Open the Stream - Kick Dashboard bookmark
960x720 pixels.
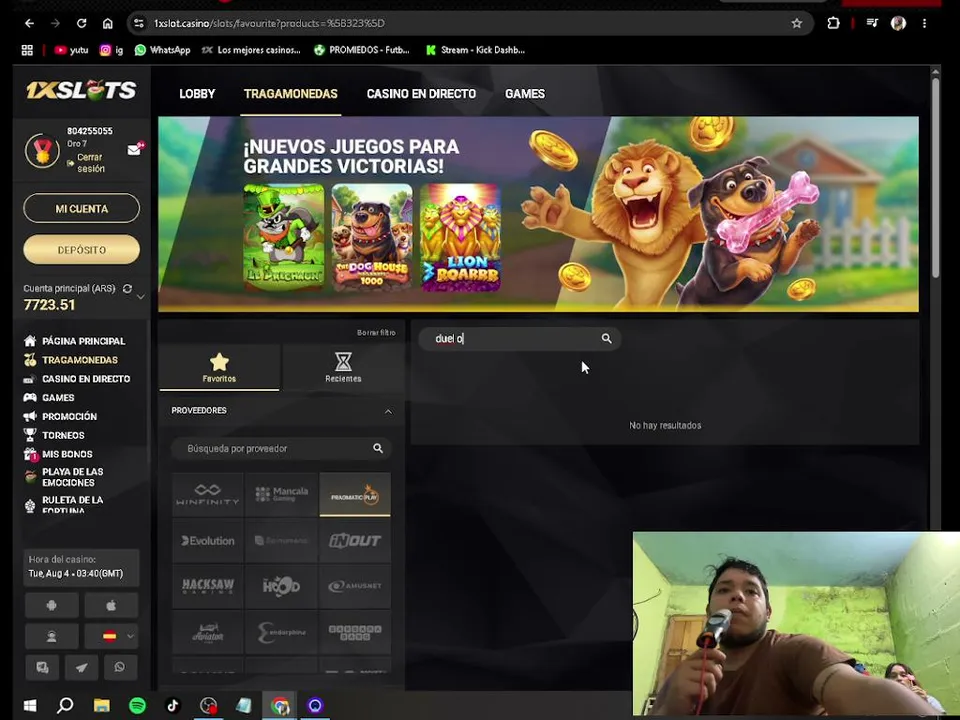[475, 50]
